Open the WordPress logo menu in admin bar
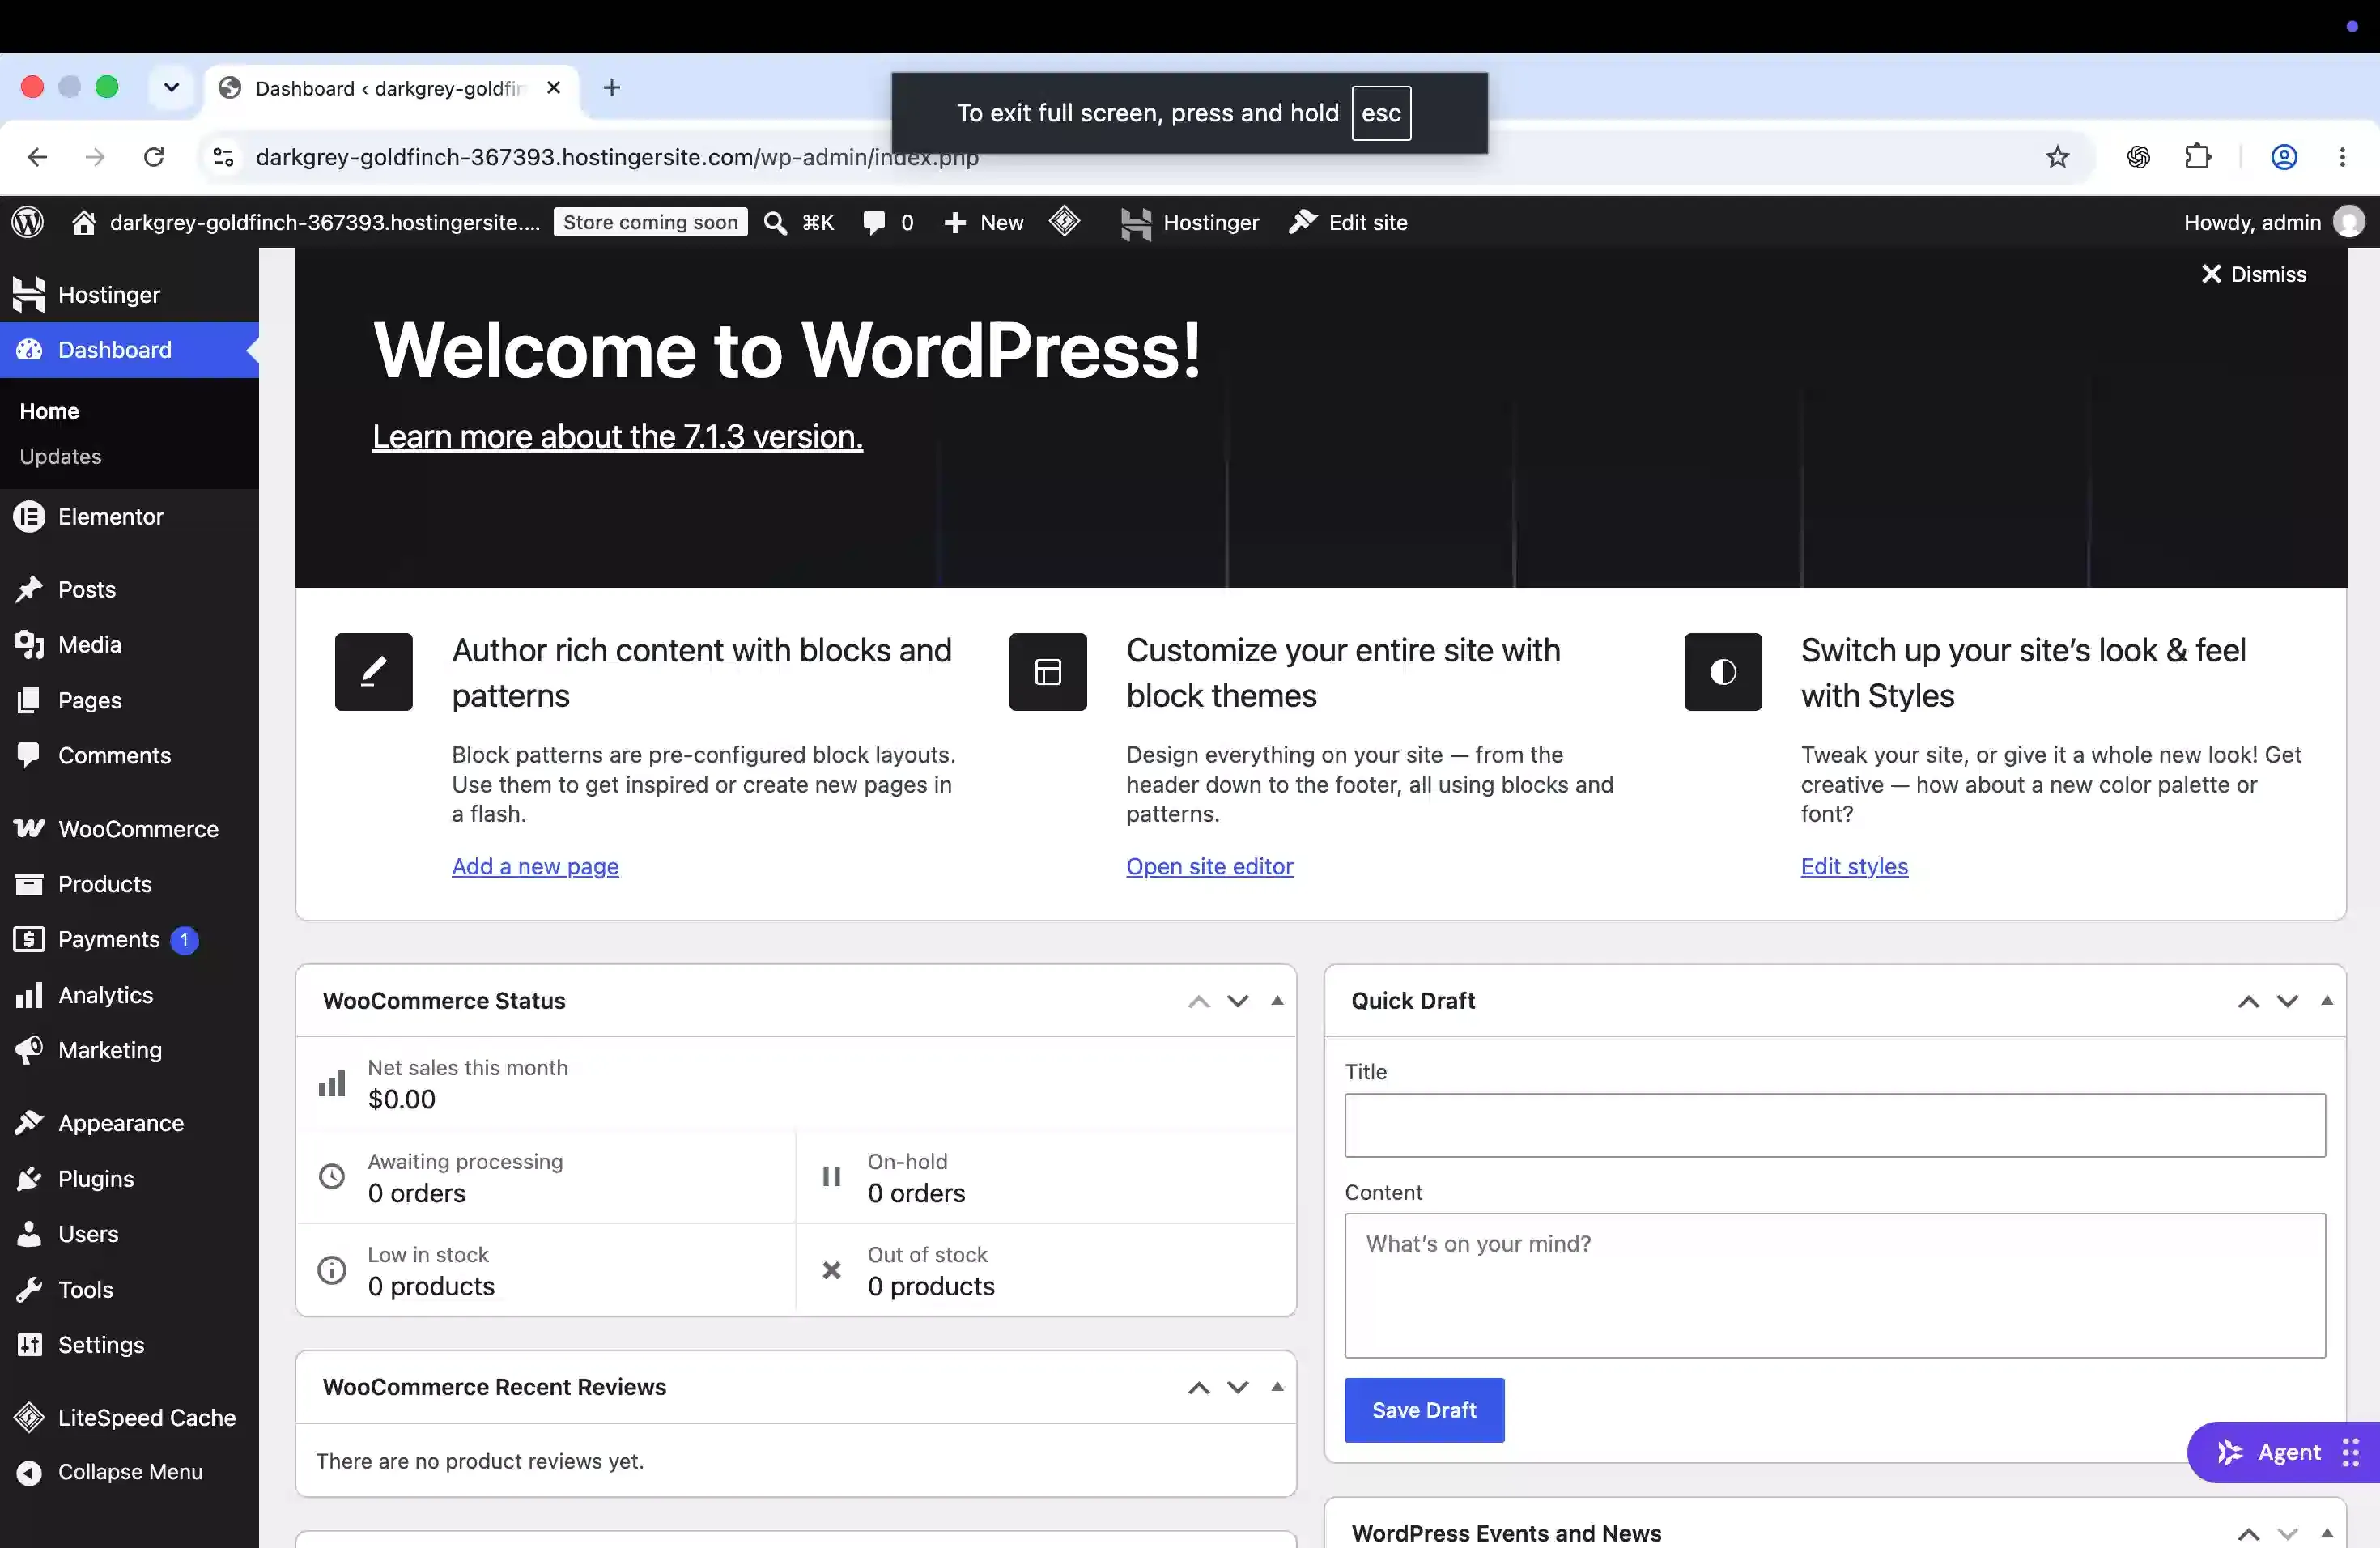The width and height of the screenshot is (2380, 1548). (x=28, y=222)
